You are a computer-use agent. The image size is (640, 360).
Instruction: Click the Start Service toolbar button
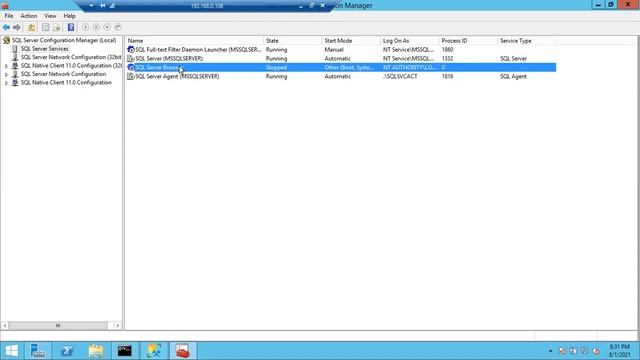pos(85,27)
